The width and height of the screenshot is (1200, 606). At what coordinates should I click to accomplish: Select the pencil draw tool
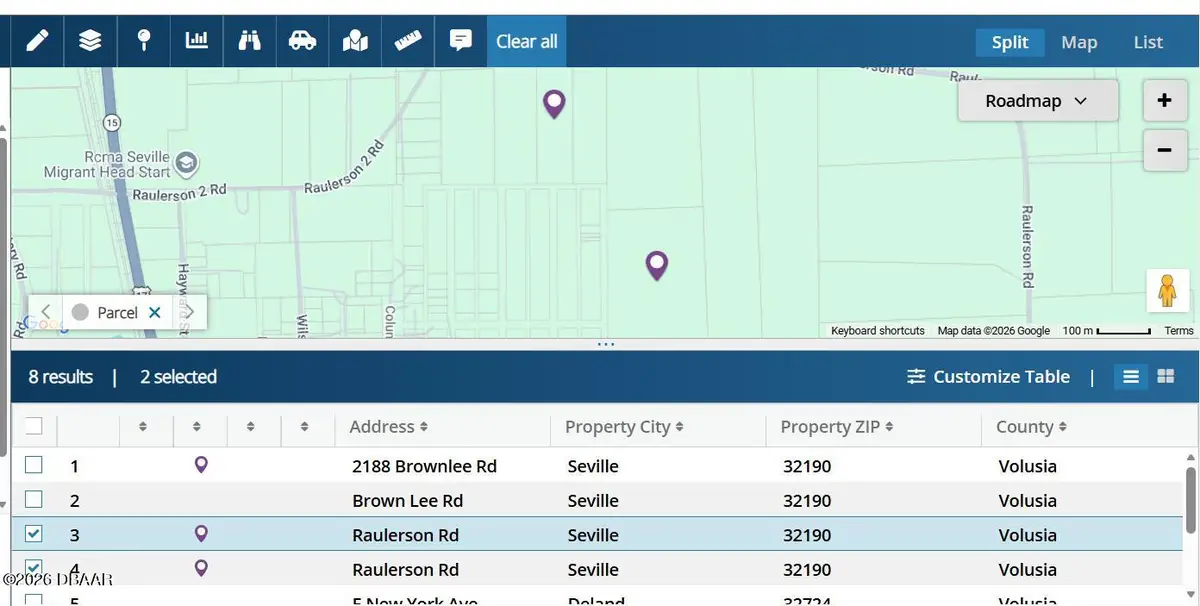click(x=37, y=41)
